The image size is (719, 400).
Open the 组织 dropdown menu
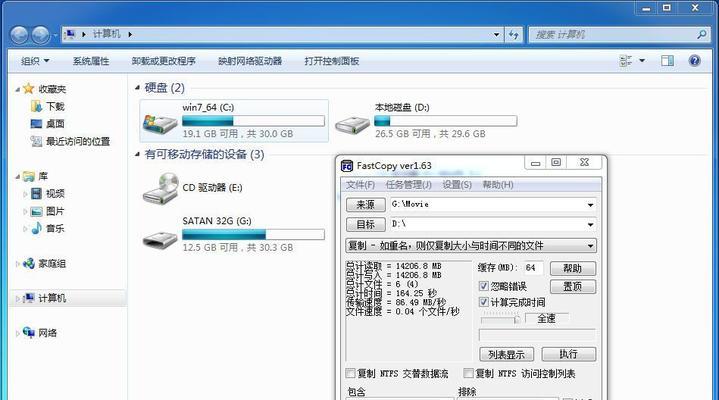(x=35, y=61)
